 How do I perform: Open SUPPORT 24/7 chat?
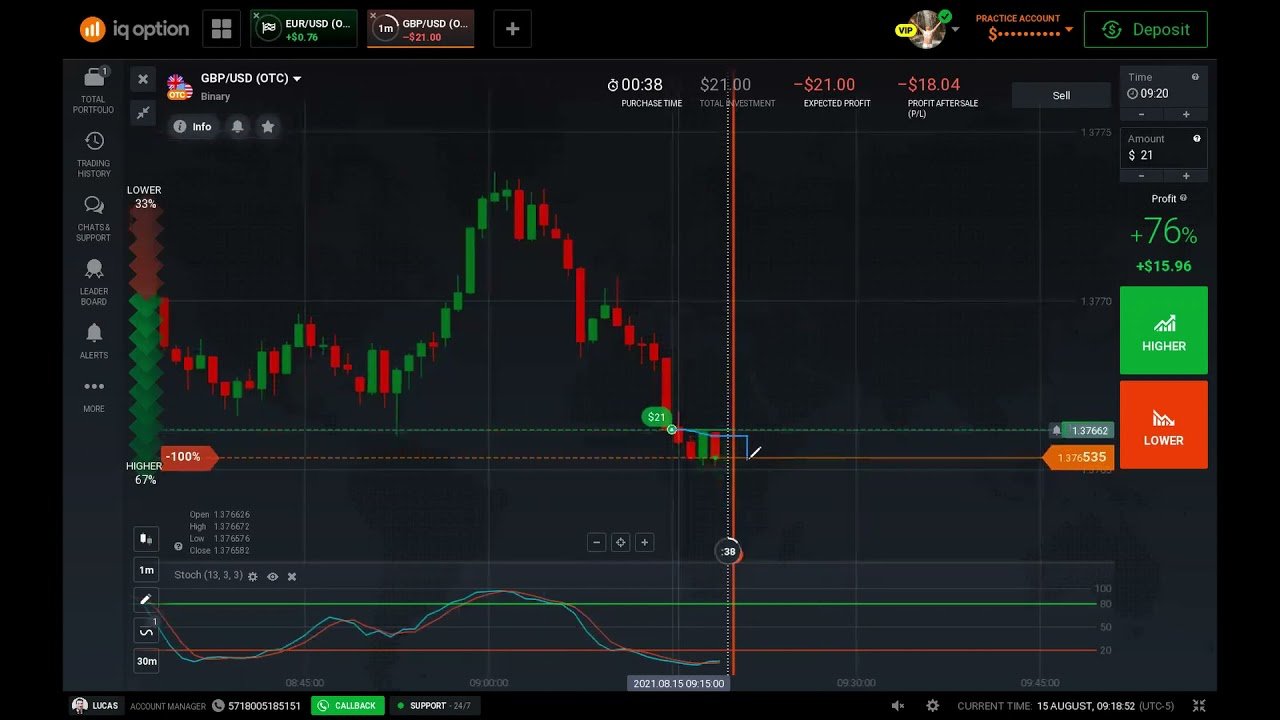pos(434,706)
